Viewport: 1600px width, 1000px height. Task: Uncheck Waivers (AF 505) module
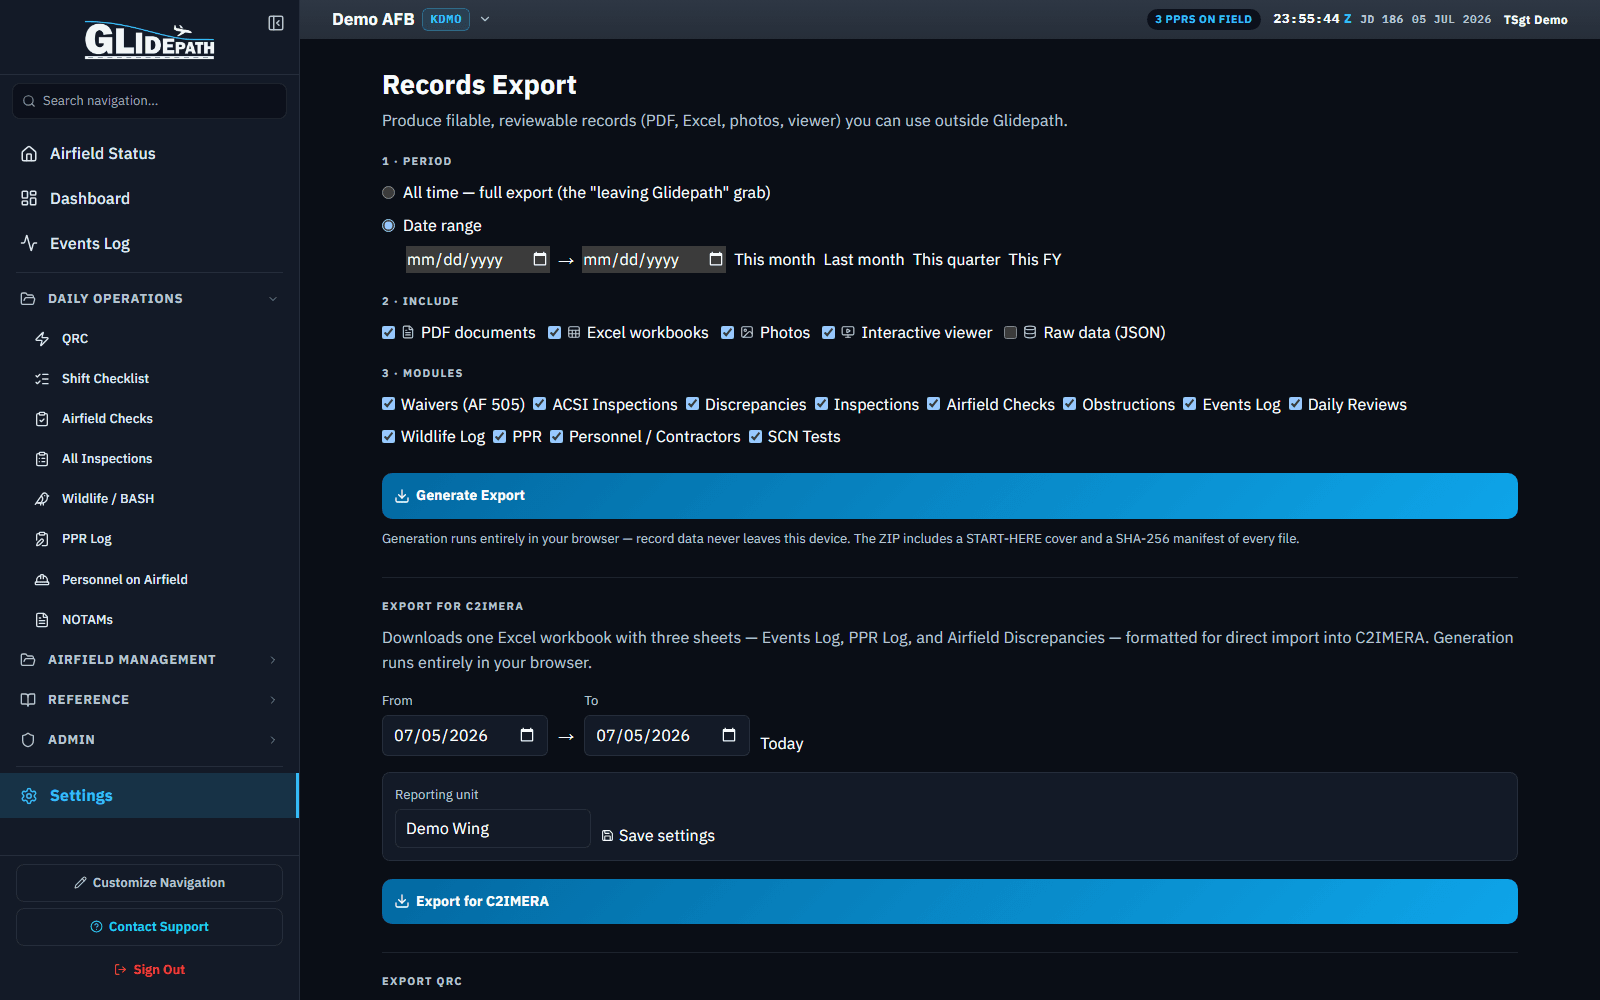[x=389, y=404]
